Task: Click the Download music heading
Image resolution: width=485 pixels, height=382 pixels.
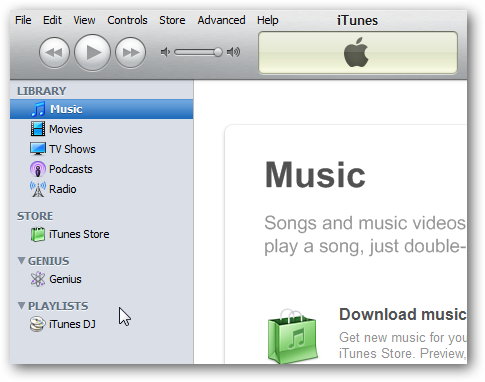Action: click(403, 314)
